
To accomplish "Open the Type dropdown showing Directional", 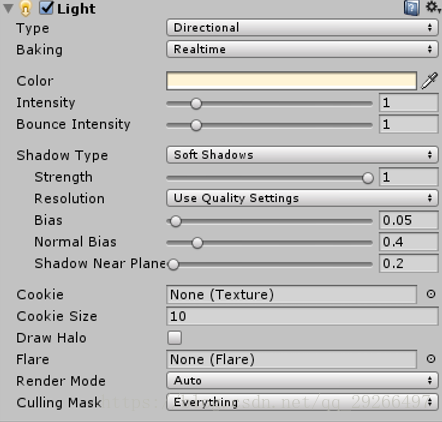I will point(302,27).
